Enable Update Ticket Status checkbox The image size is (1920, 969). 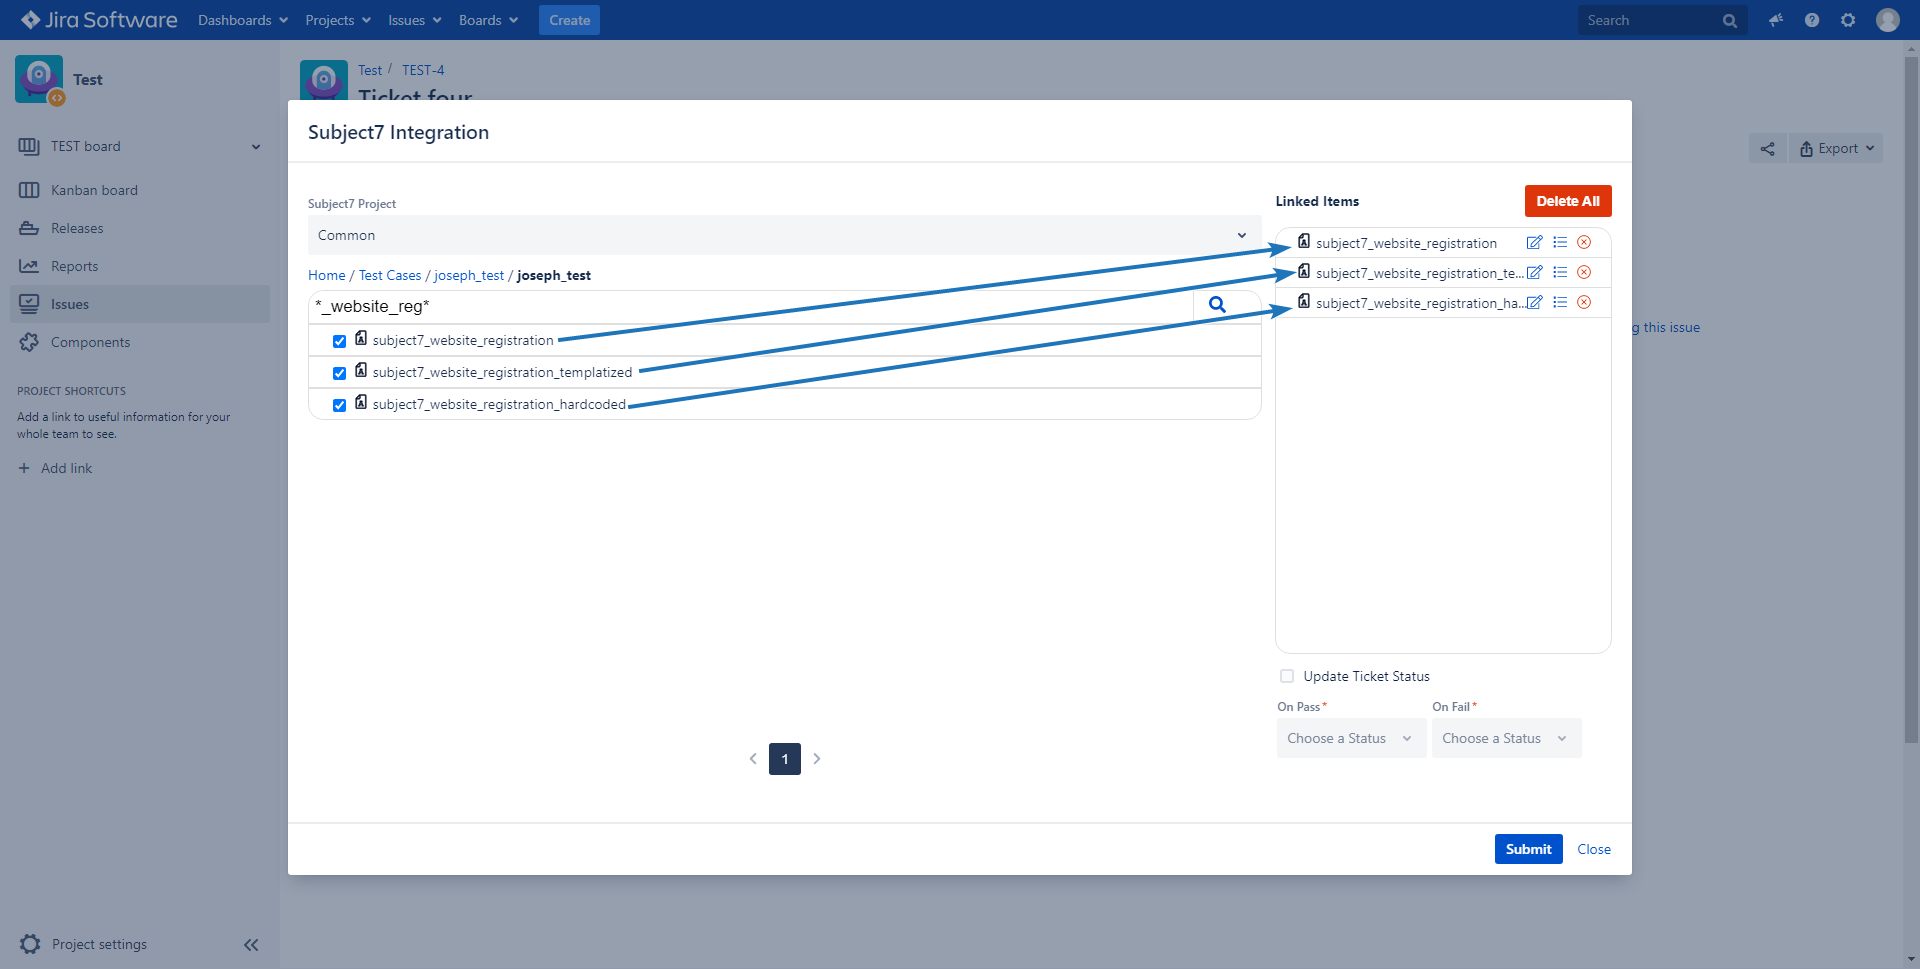tap(1287, 676)
